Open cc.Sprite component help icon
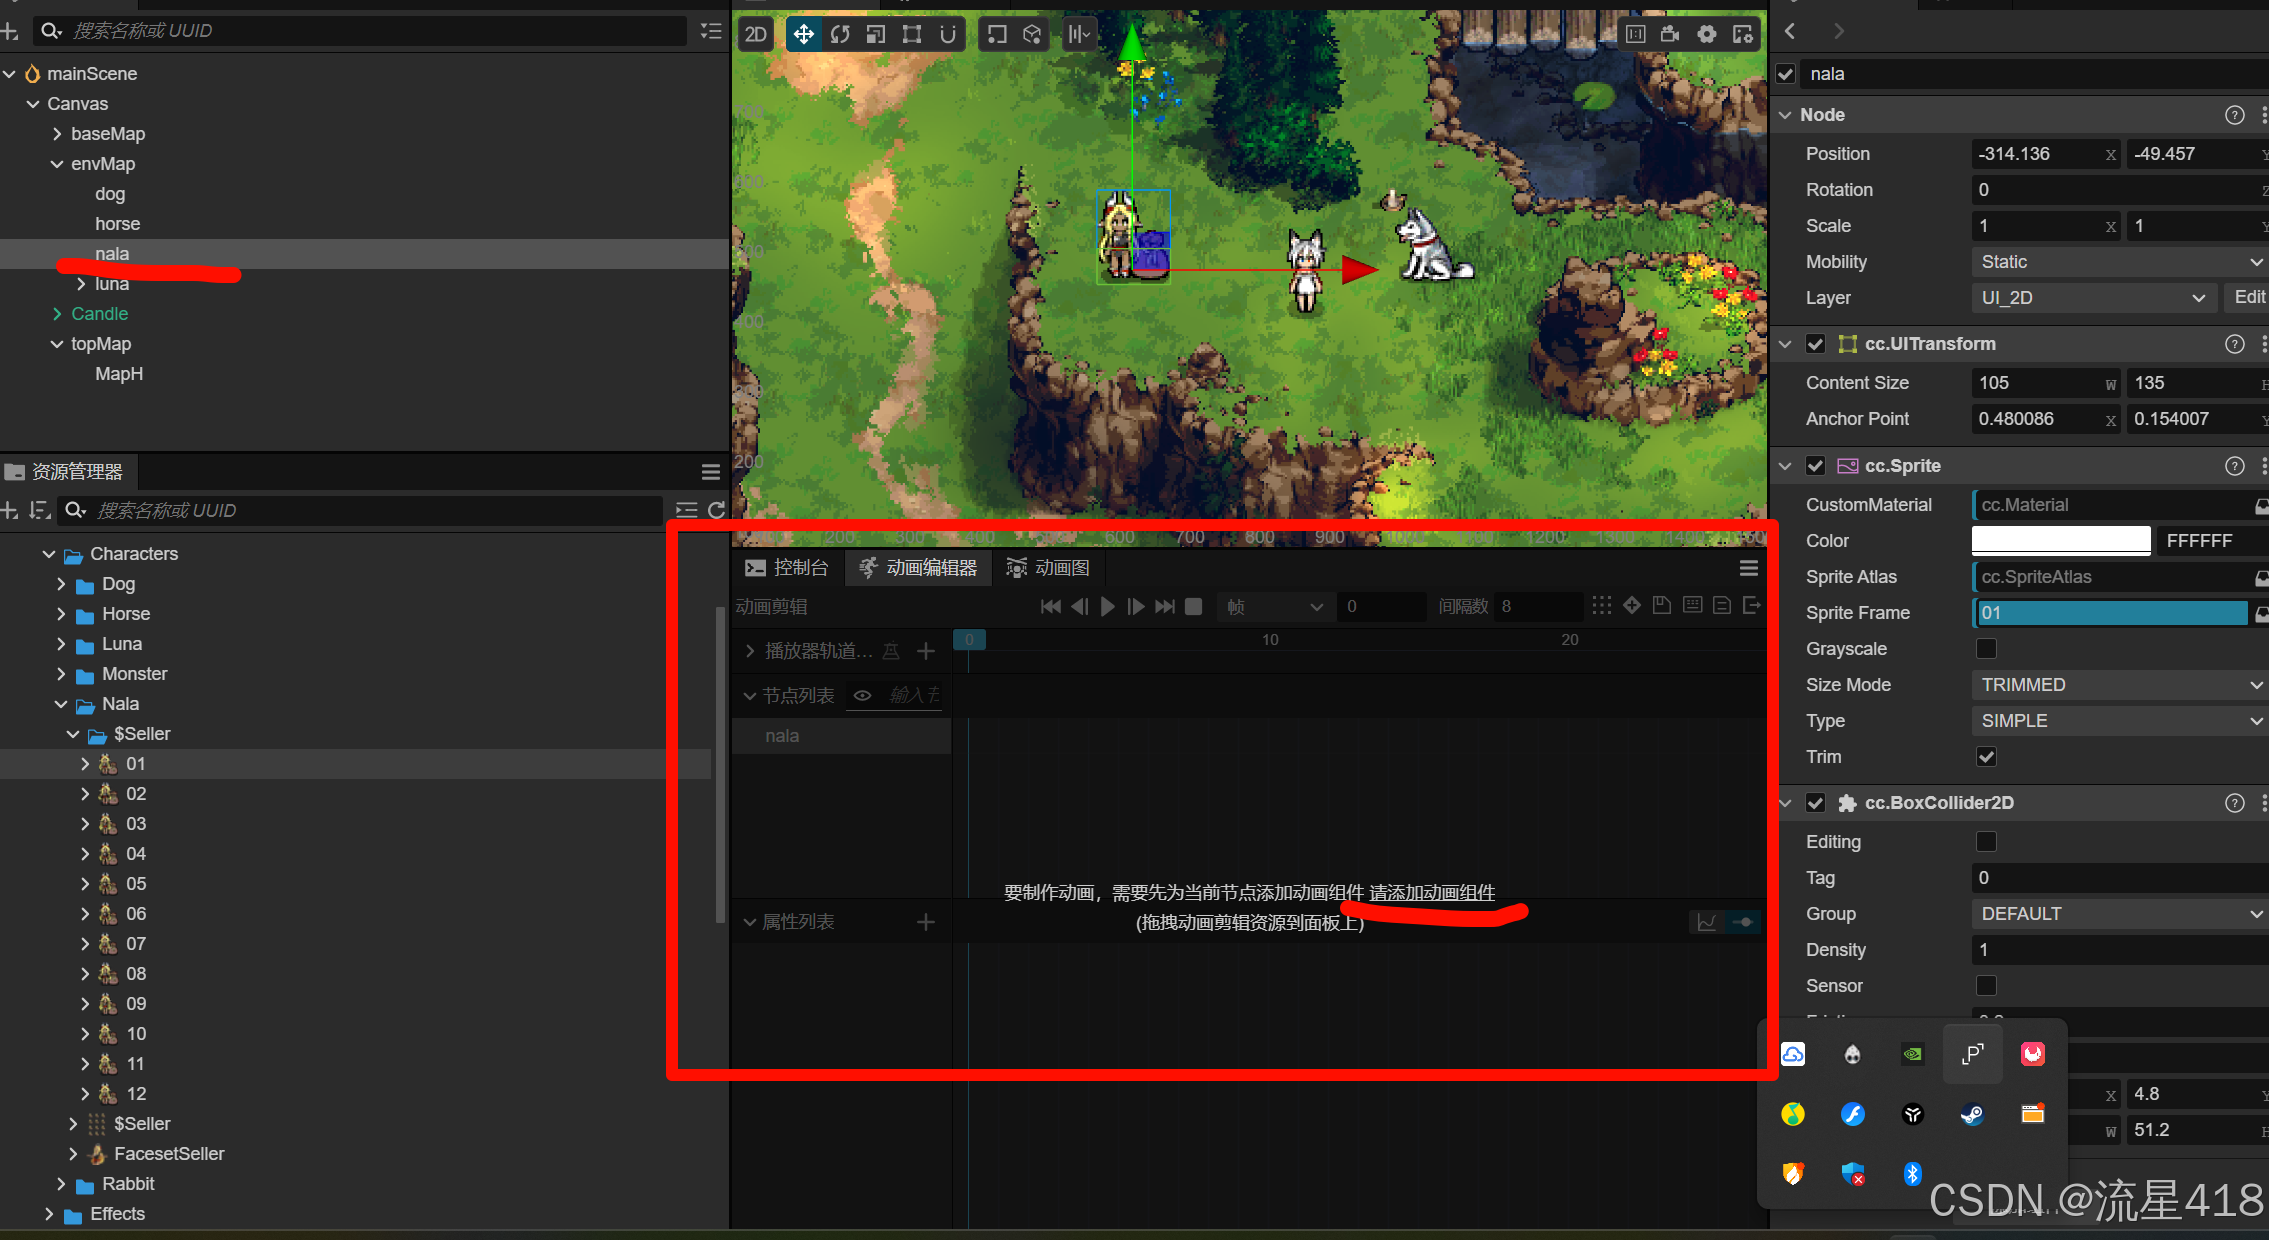 click(2234, 466)
